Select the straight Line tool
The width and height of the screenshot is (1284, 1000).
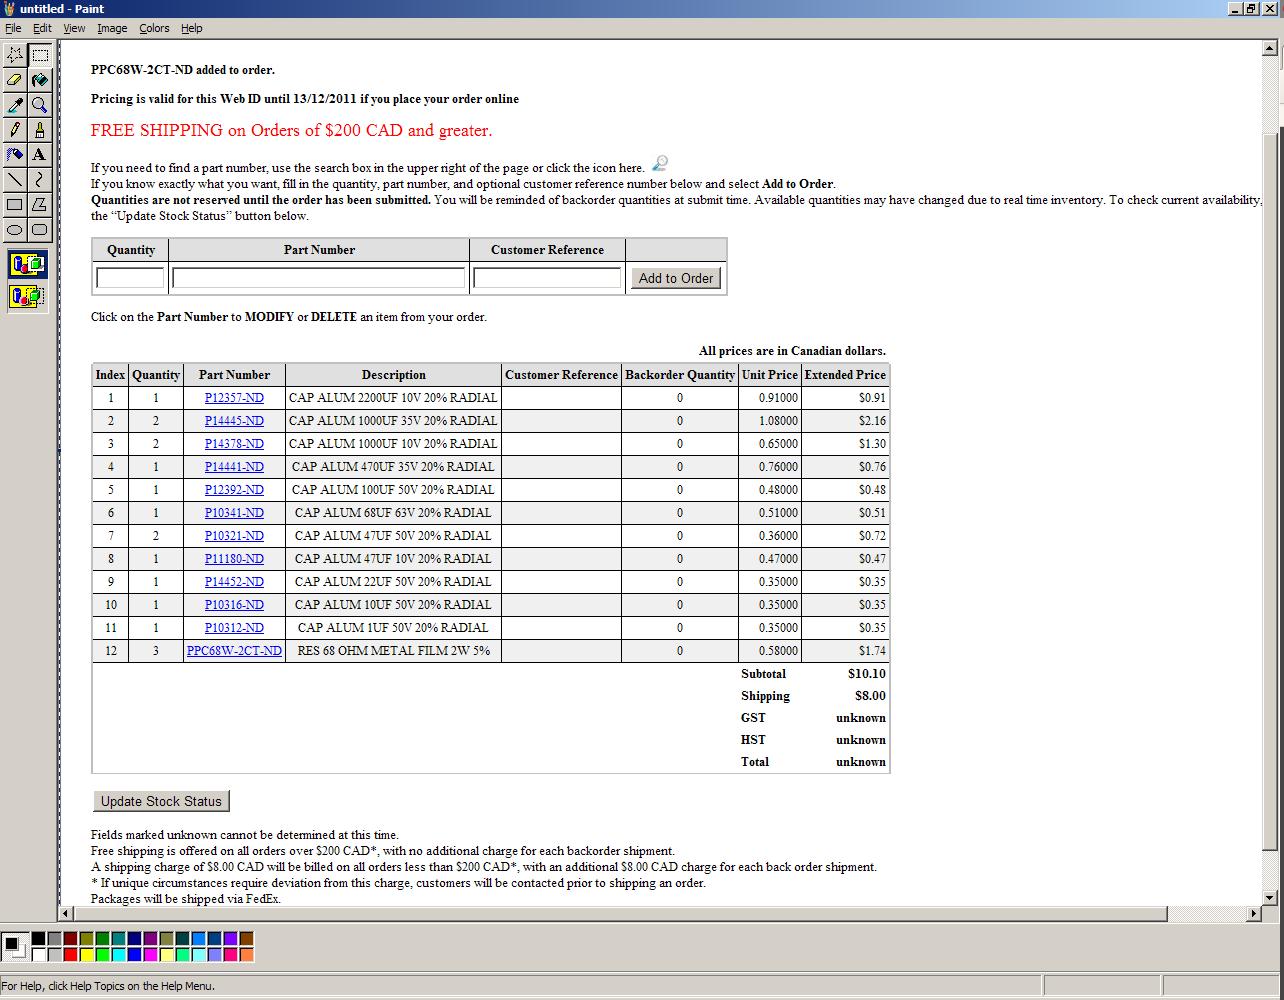(x=15, y=180)
